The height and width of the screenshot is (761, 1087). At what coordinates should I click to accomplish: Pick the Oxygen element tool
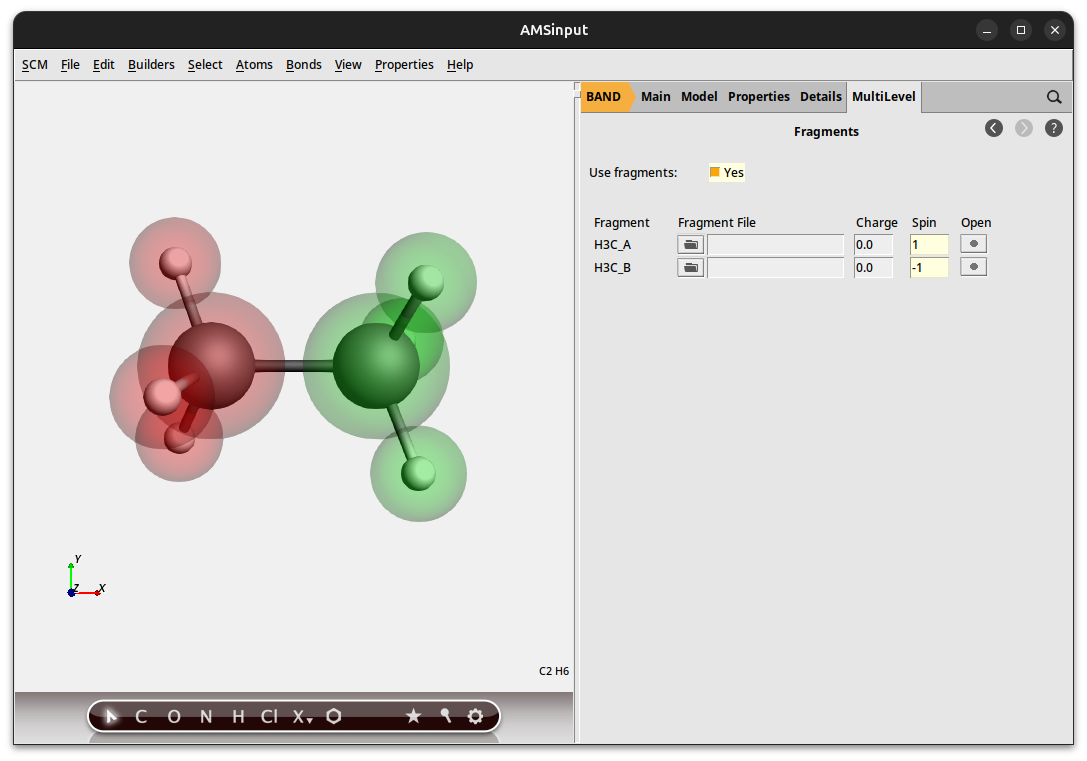tap(172, 716)
